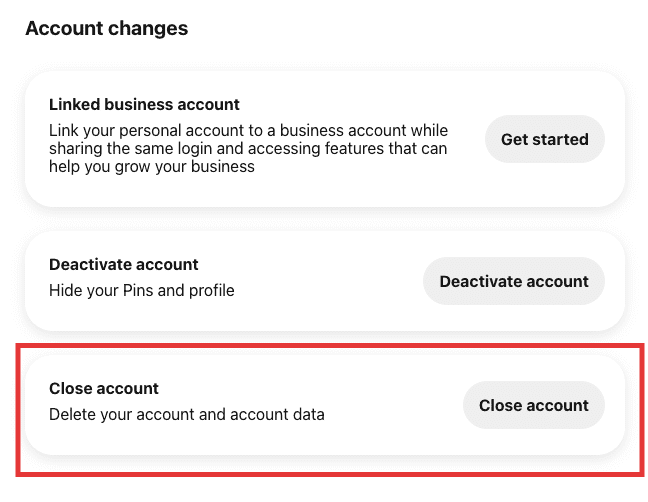Click the Get started button

(x=545, y=139)
